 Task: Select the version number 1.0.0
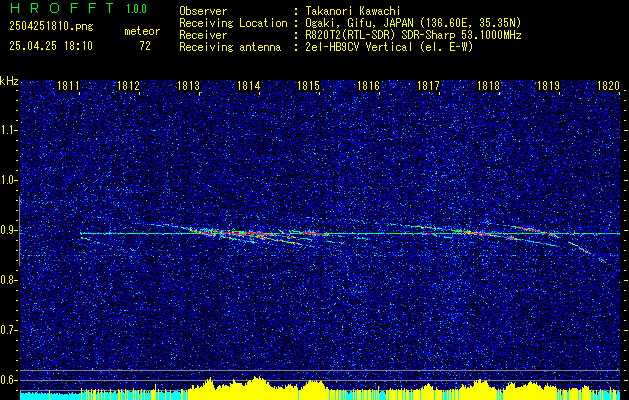click(x=136, y=9)
